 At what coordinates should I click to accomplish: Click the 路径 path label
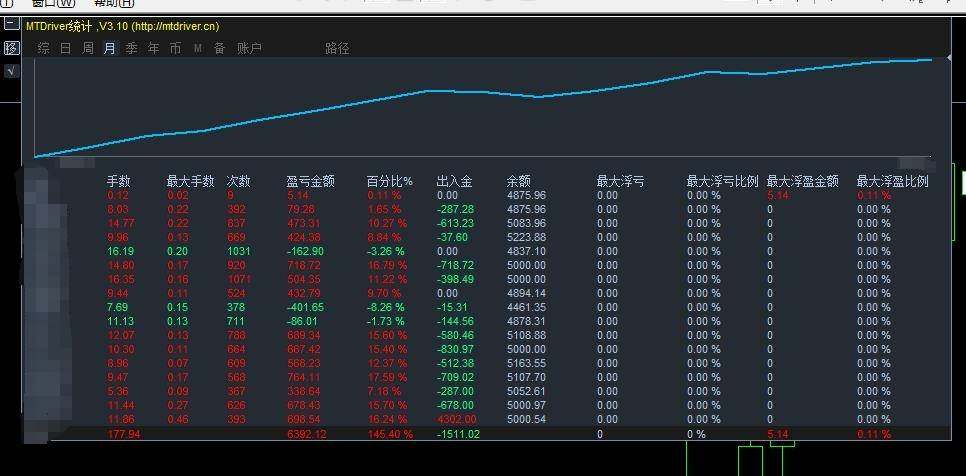coord(337,48)
